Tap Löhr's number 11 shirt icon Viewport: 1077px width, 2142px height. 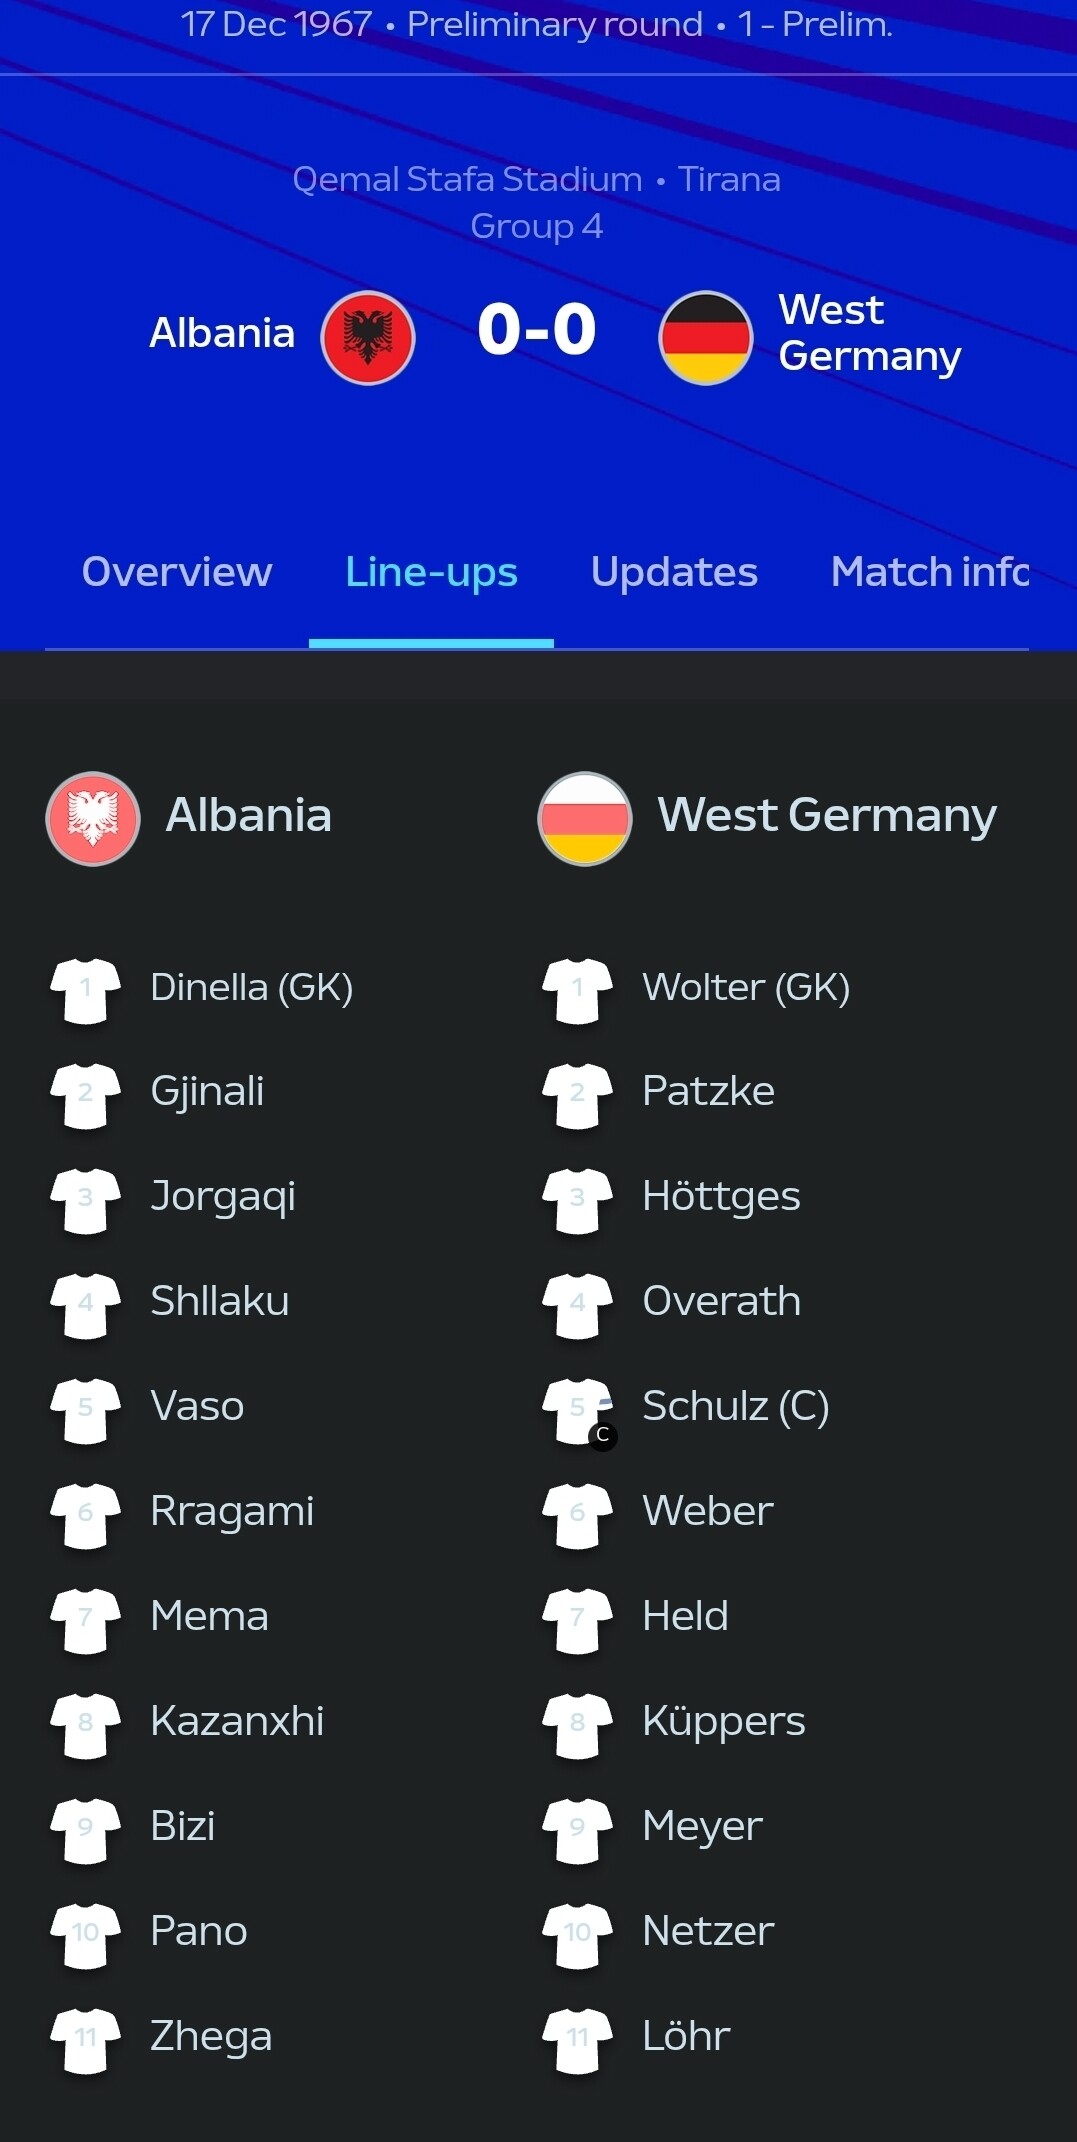point(578,2040)
